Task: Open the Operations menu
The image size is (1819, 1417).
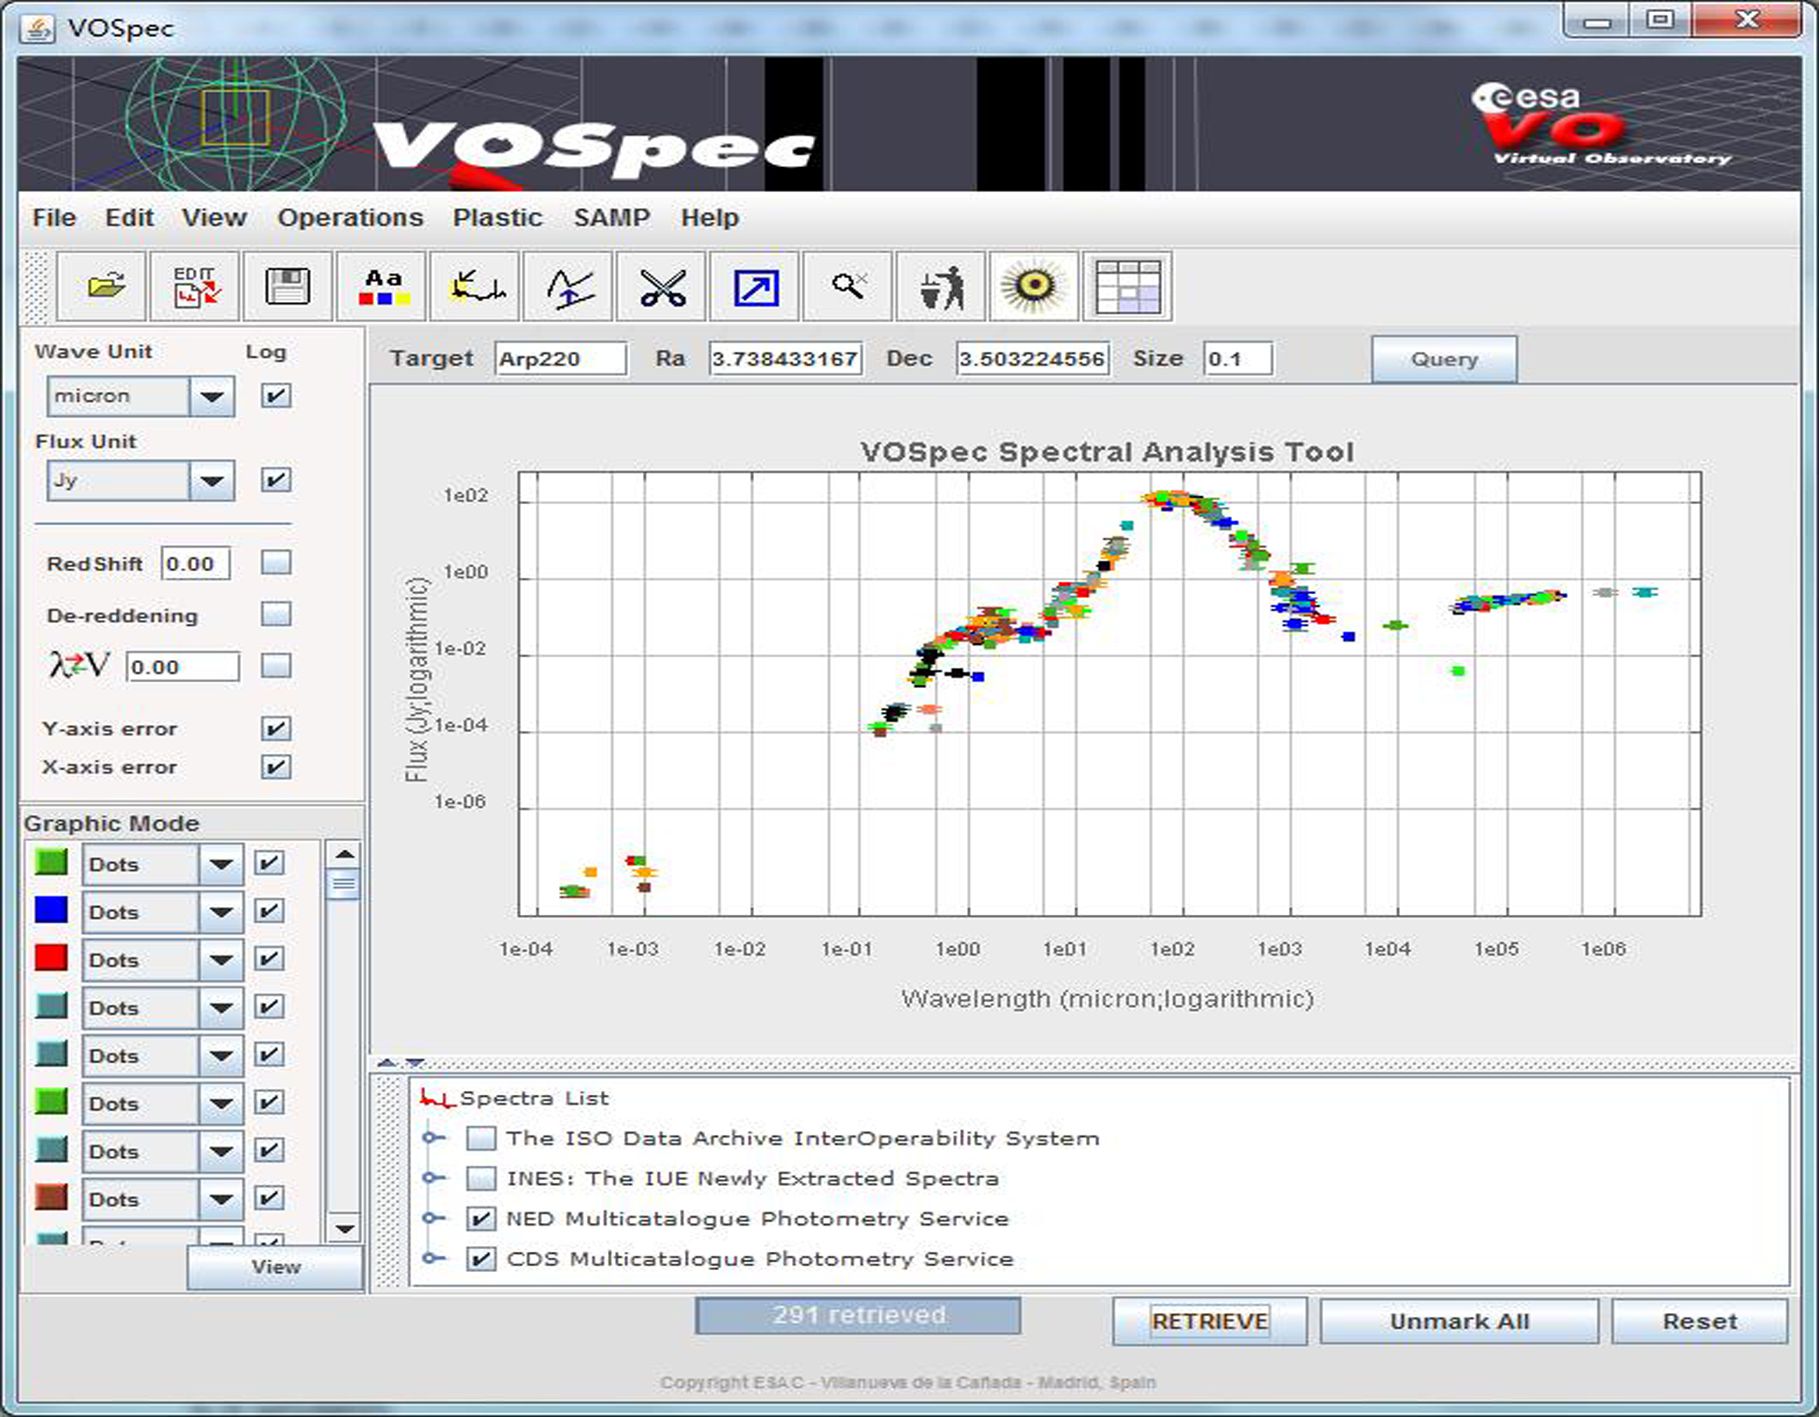Action: [350, 218]
